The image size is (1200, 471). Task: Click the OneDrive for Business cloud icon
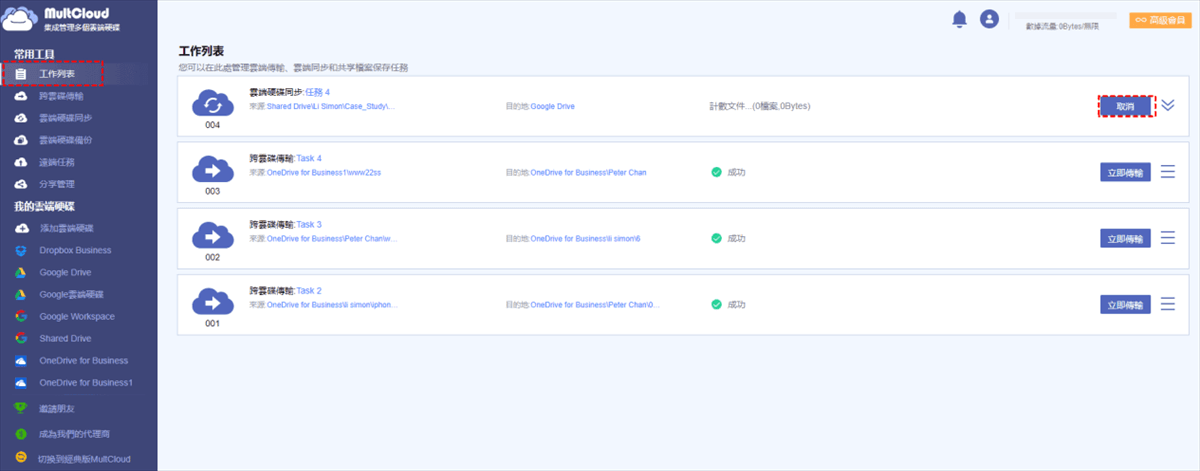[x=20, y=360]
